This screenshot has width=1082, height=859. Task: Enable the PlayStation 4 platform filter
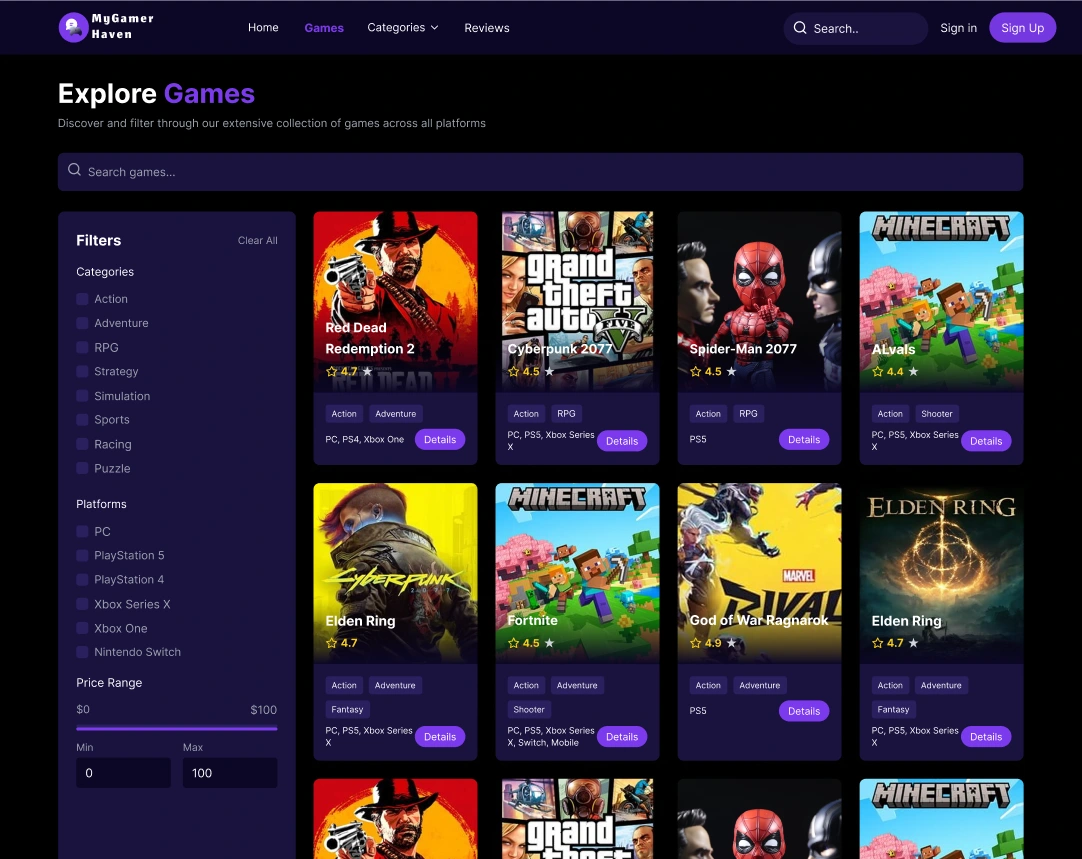82,580
